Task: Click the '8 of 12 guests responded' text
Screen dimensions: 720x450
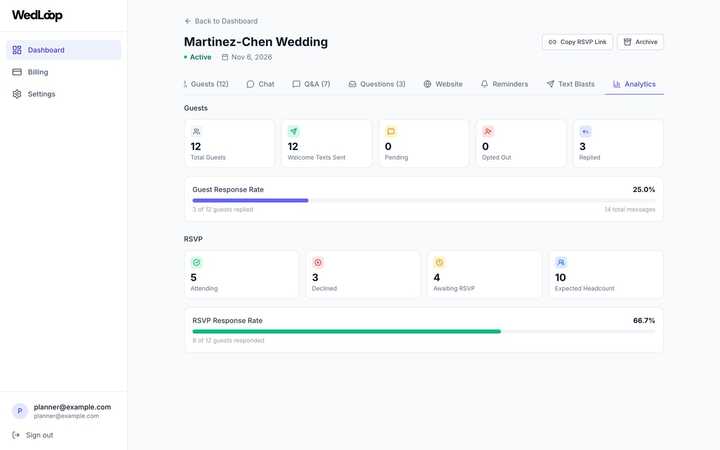Action: [228, 341]
